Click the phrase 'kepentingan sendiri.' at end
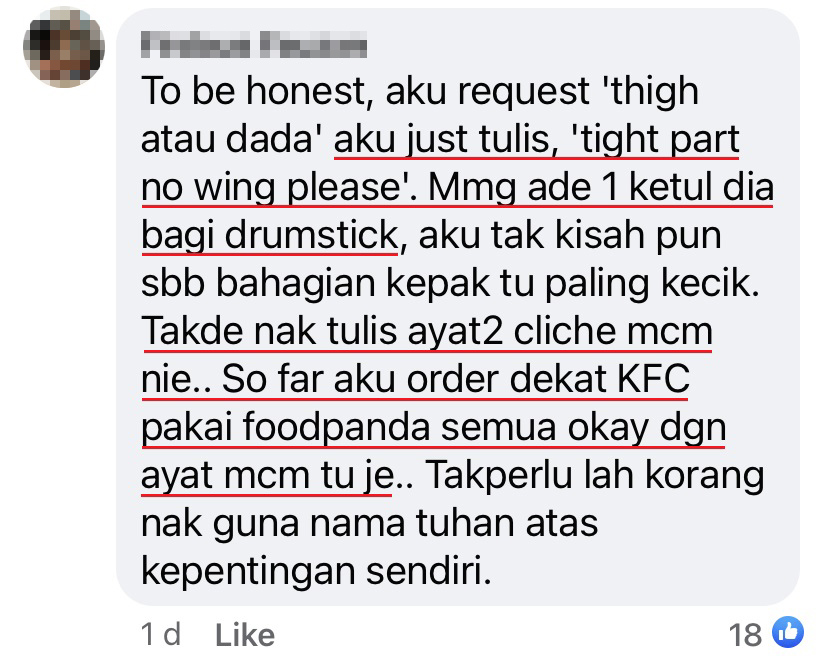Screen dimensions: 828x656 pyautogui.click(x=316, y=571)
